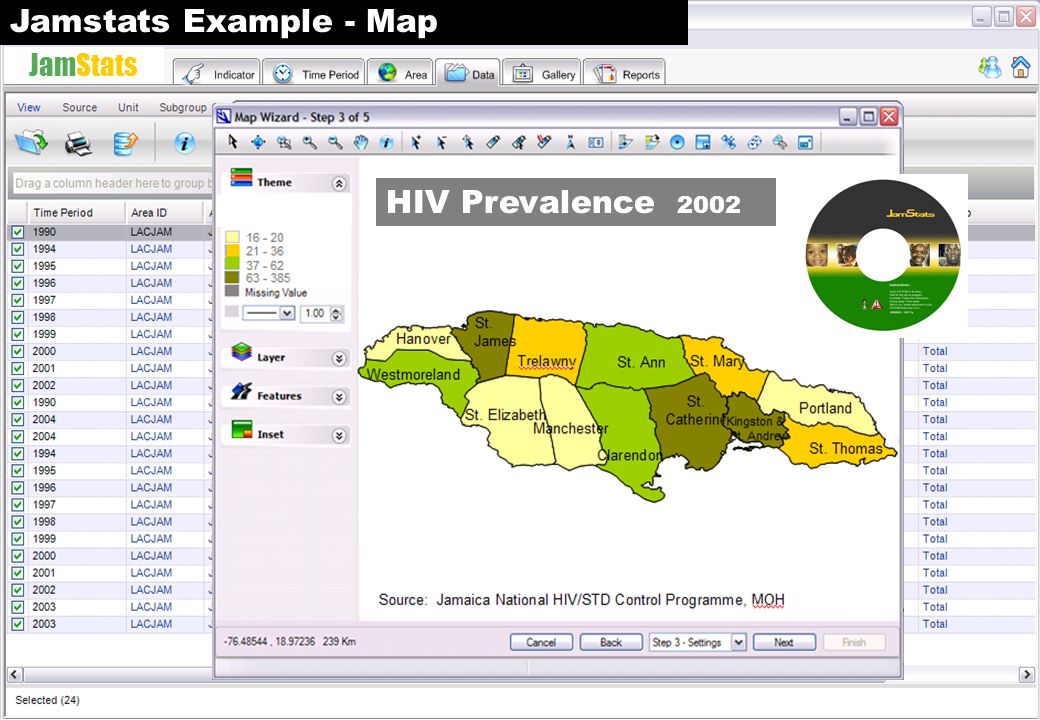The width and height of the screenshot is (1040, 720).
Task: Toggle checkbox of 1994 row below highlighted 1990
Action: click(x=18, y=249)
